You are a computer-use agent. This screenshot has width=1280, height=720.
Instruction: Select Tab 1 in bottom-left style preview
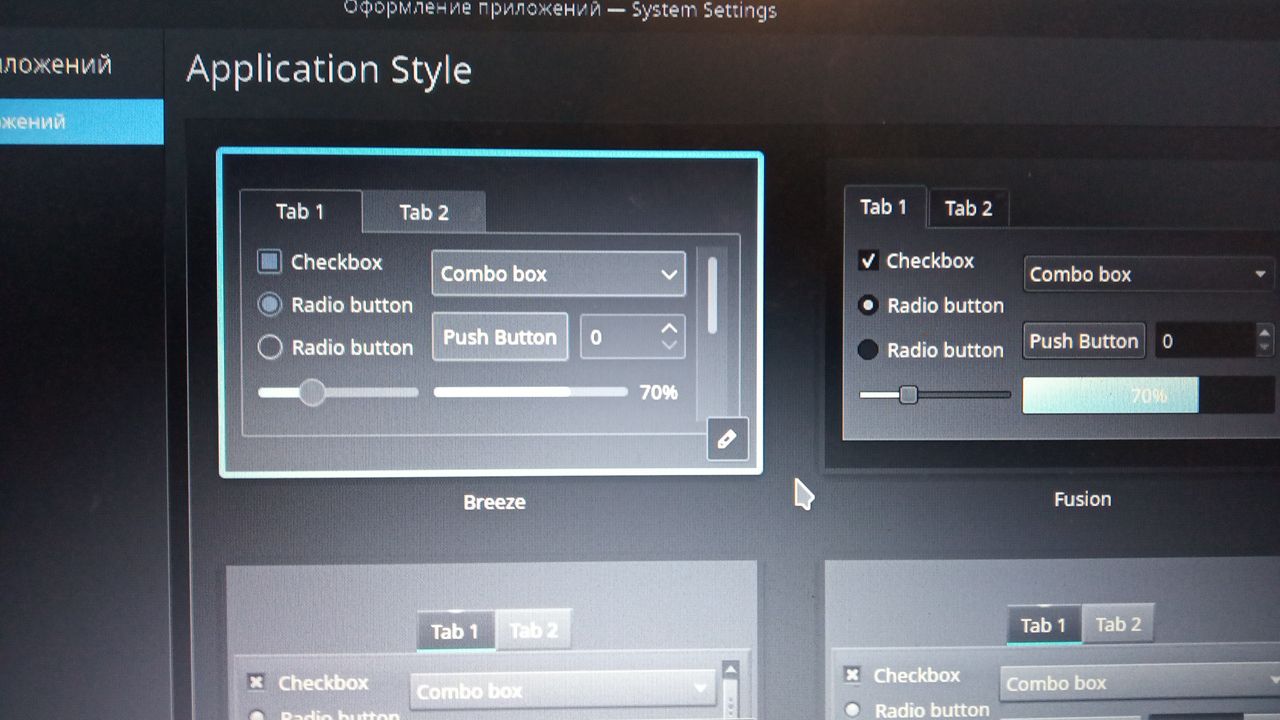[x=455, y=631]
